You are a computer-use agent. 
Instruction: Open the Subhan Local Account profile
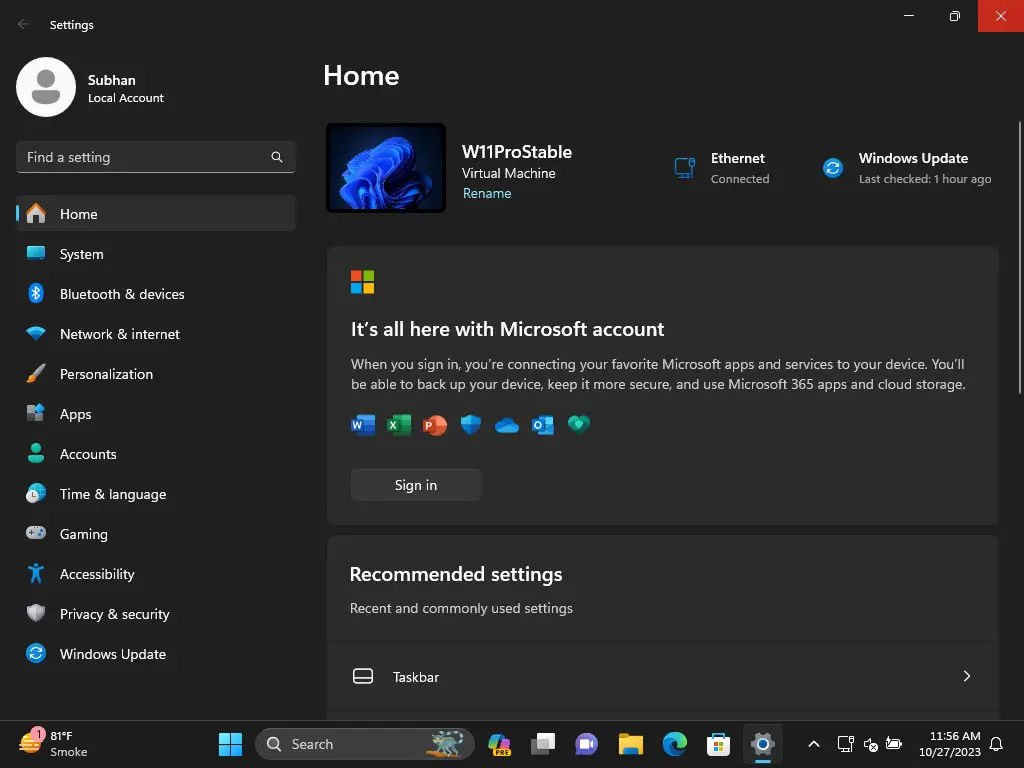(91, 88)
